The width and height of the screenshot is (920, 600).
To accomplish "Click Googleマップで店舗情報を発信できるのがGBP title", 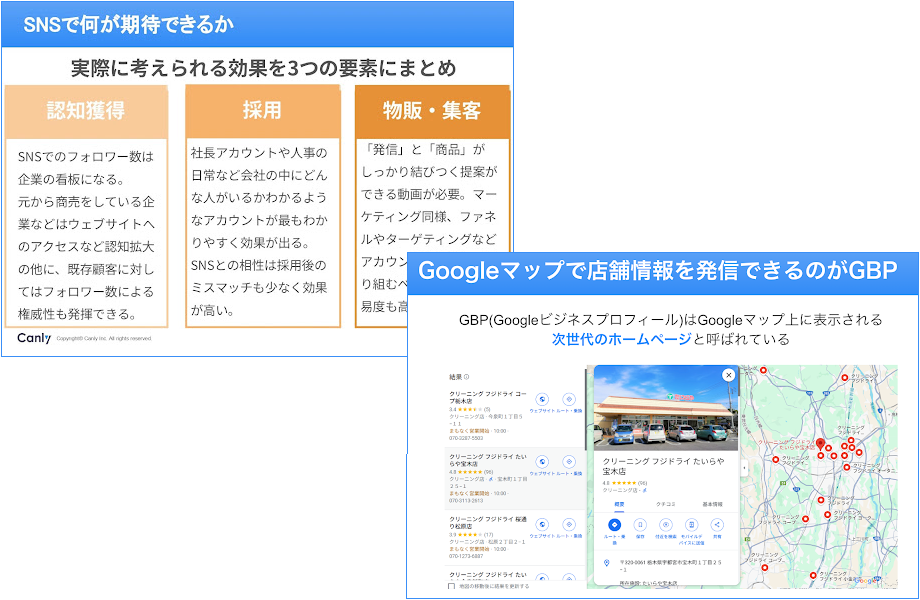I will tap(658, 271).
